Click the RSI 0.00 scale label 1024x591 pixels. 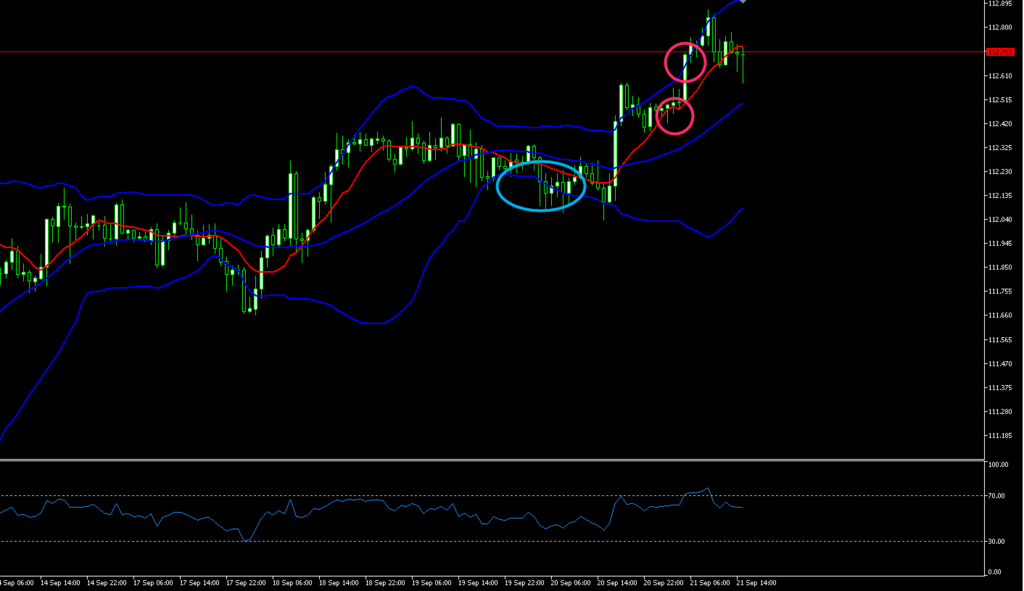pos(995,572)
